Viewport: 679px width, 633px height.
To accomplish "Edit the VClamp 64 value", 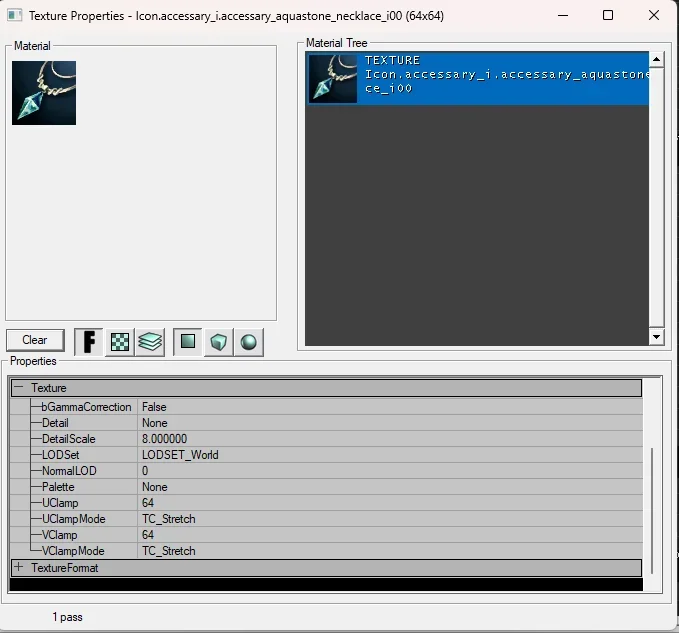I will coord(390,535).
